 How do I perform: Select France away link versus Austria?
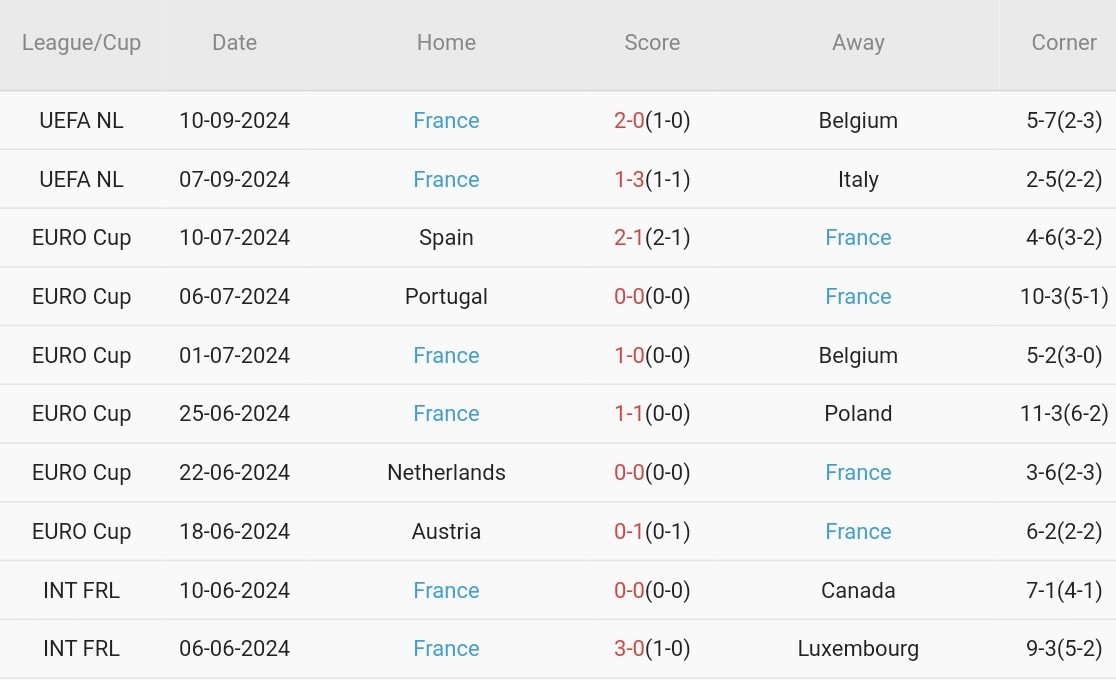pyautogui.click(x=858, y=532)
